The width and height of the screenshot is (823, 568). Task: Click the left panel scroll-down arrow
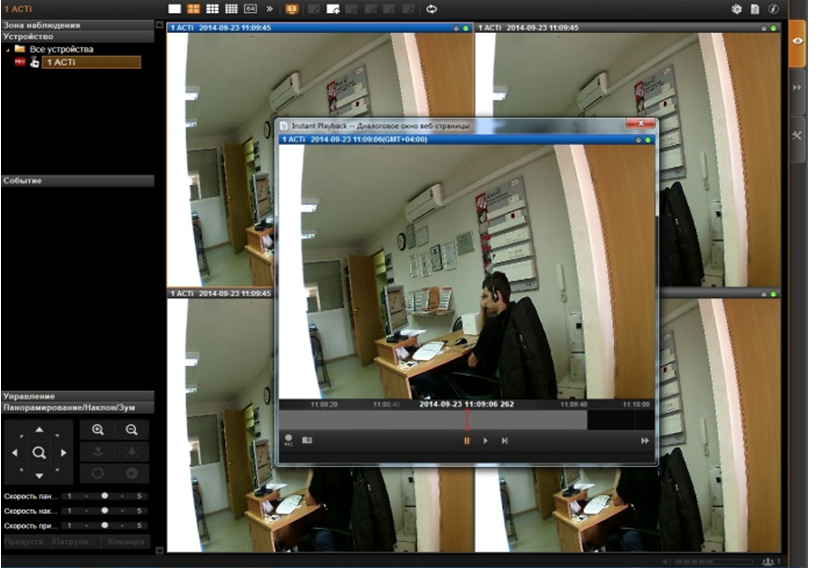[x=160, y=550]
